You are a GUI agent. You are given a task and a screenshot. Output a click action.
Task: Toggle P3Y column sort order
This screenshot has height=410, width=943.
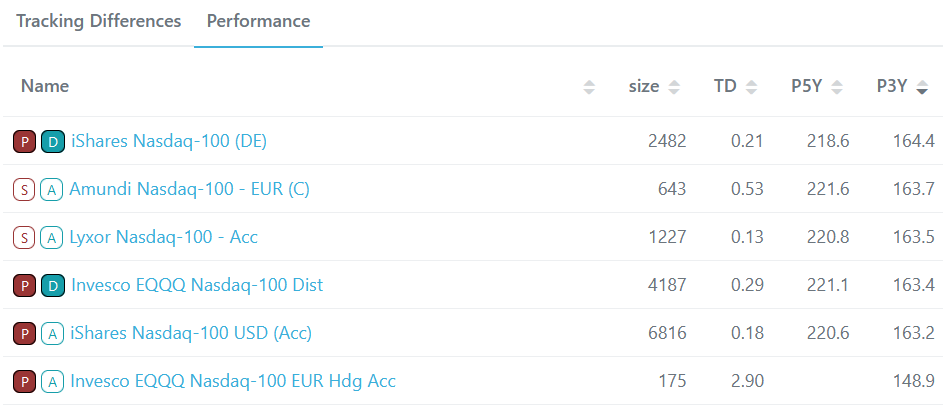pos(922,87)
